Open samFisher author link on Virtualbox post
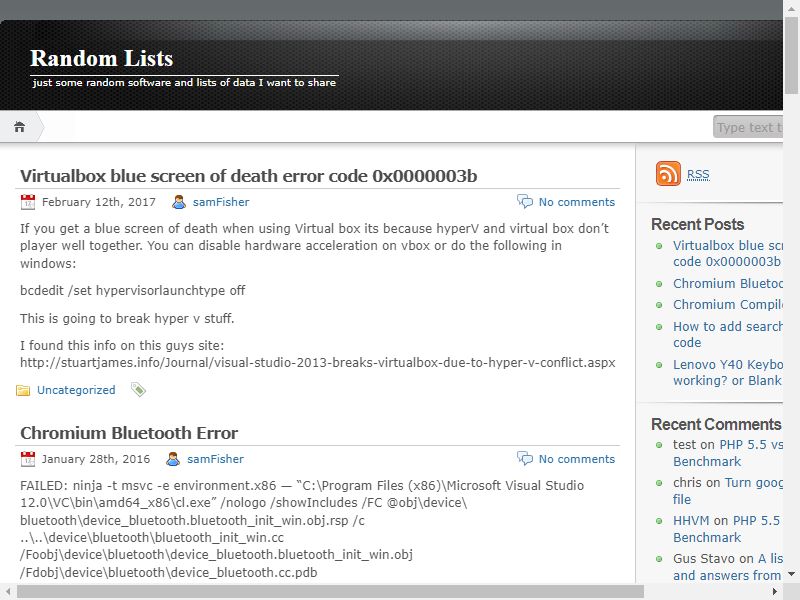Viewport: 800px width, 600px height. pyautogui.click(x=221, y=202)
